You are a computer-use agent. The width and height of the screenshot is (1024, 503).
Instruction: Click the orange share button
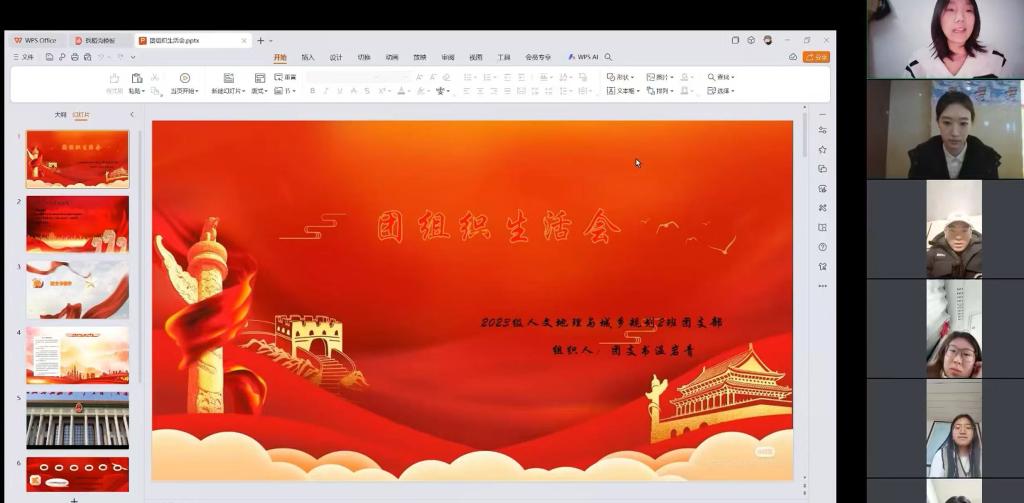coord(816,57)
